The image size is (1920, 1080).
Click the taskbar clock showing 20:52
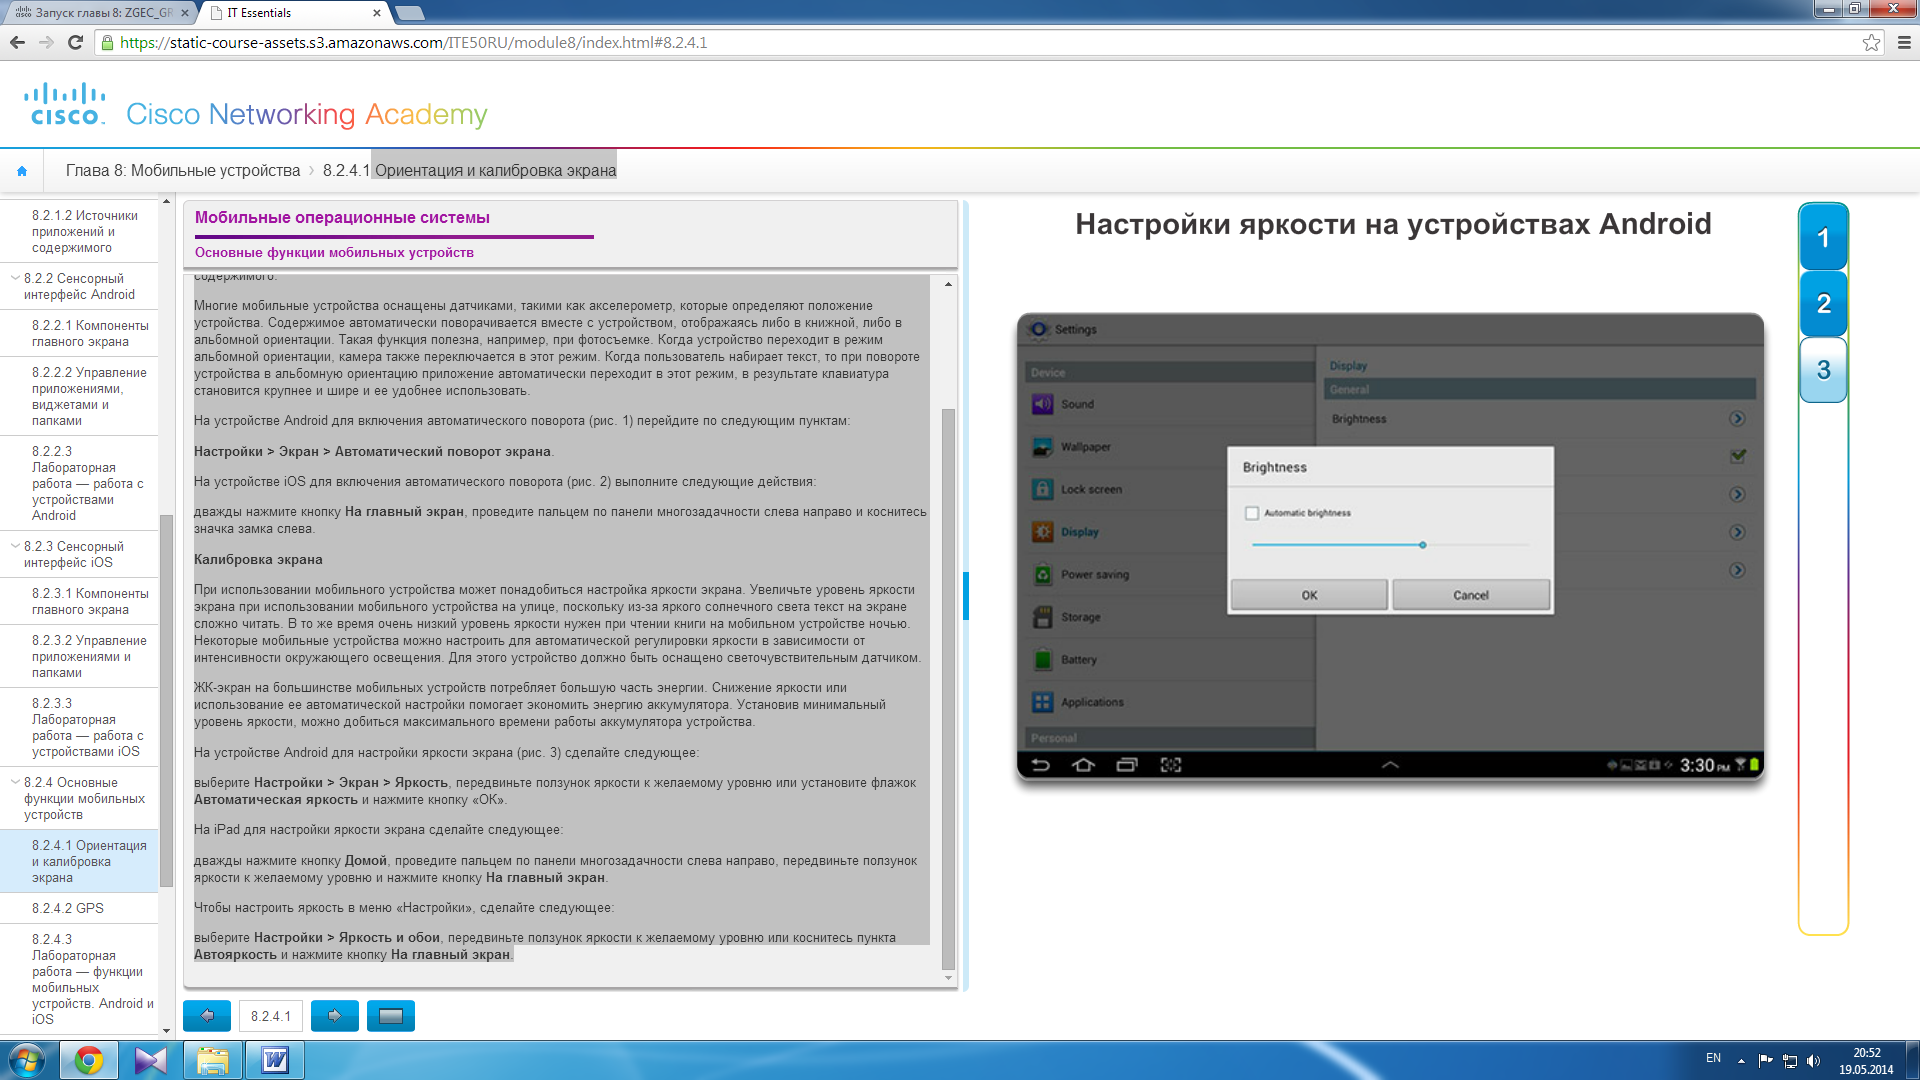pyautogui.click(x=1866, y=1061)
